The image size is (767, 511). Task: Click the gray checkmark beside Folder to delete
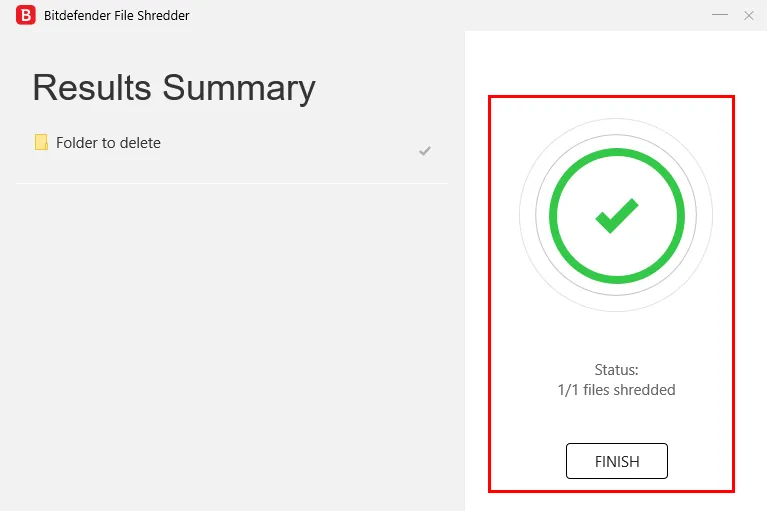[x=425, y=151]
